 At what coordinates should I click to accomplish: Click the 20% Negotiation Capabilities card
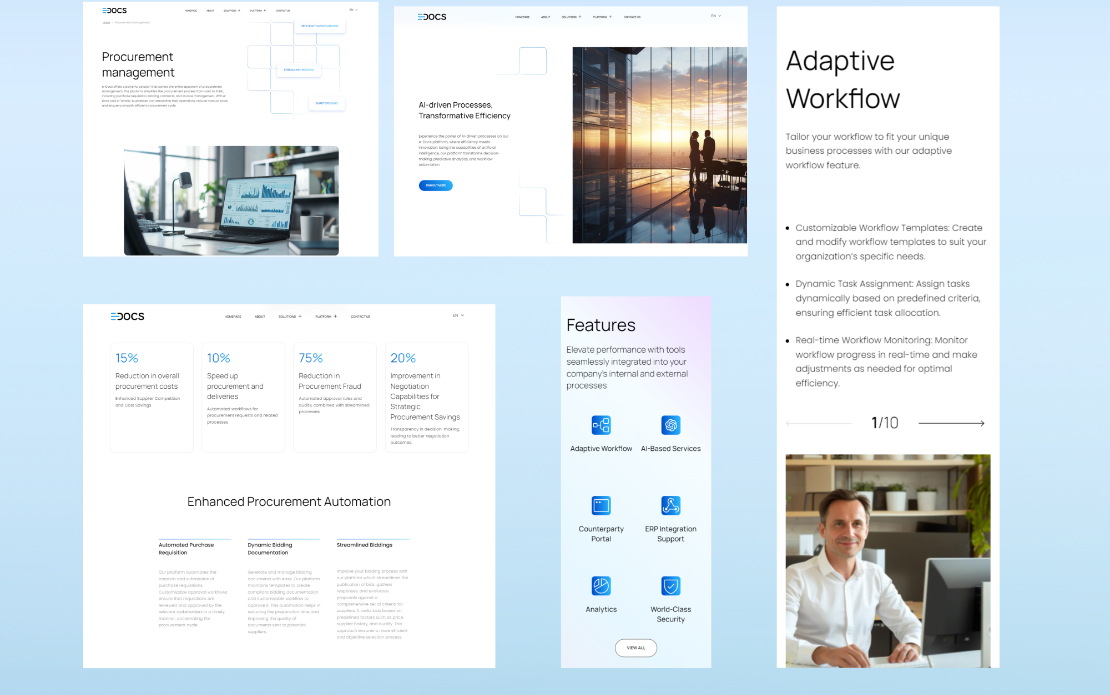[x=426, y=397]
